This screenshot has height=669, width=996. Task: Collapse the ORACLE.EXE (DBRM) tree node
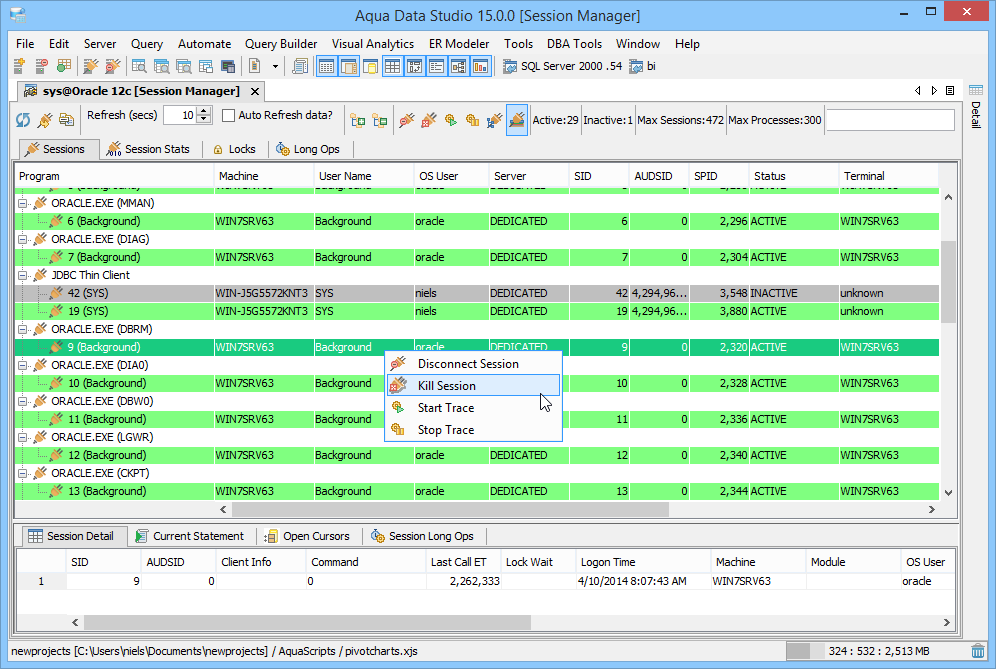(x=23, y=329)
